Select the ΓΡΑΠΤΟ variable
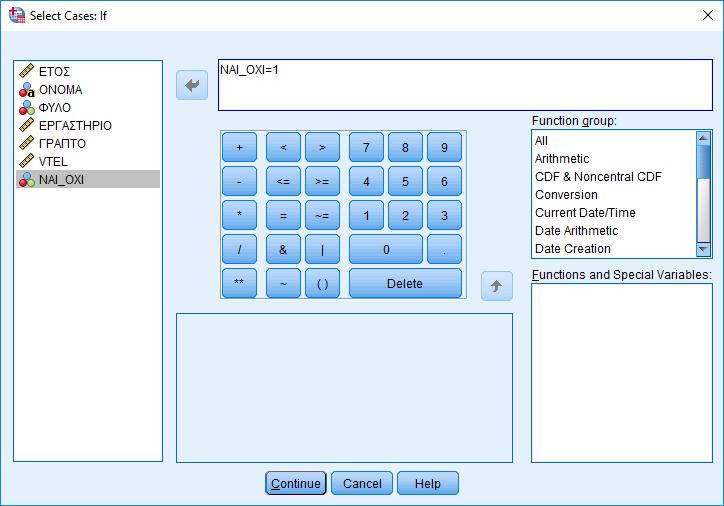This screenshot has width=724, height=506. click(88, 143)
